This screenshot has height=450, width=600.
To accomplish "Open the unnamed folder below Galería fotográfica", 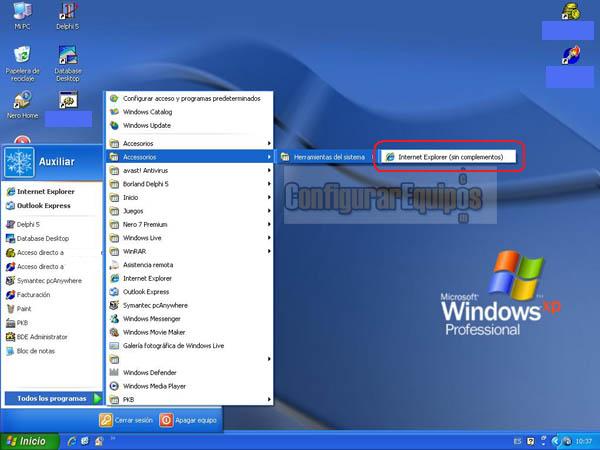I will pyautogui.click(x=189, y=359).
